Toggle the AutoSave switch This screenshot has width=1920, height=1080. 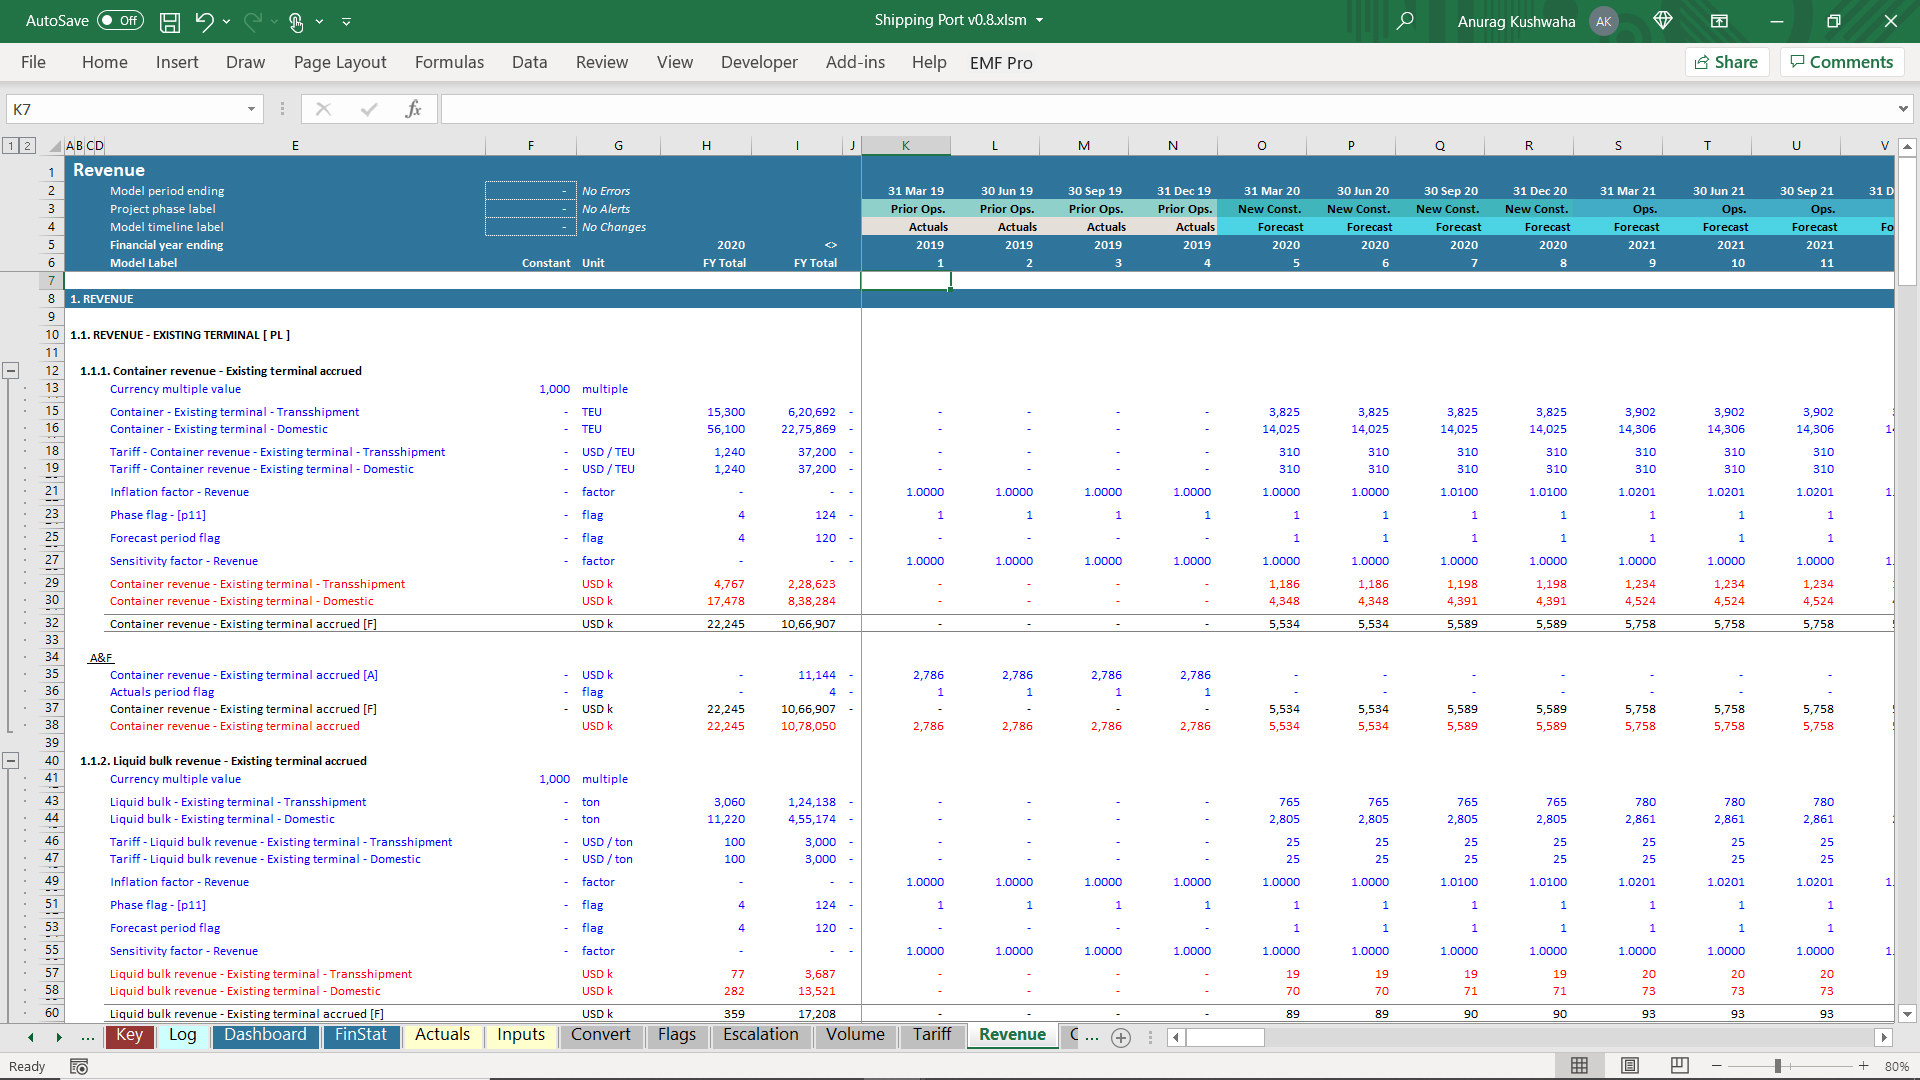point(121,21)
